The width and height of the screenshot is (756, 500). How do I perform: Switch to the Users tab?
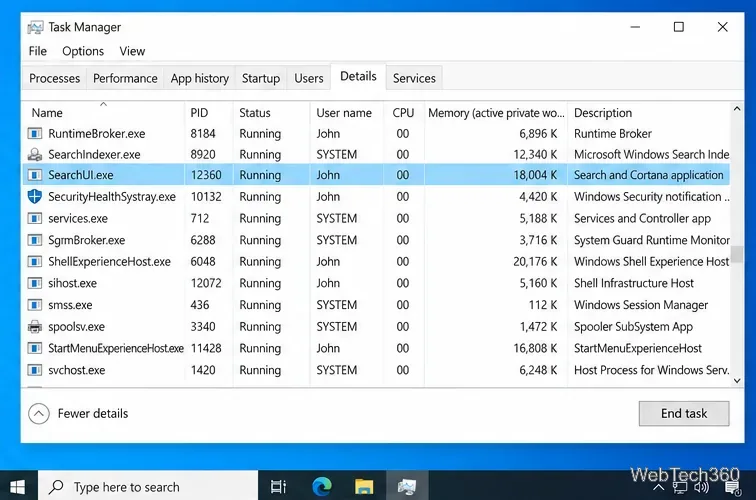309,78
